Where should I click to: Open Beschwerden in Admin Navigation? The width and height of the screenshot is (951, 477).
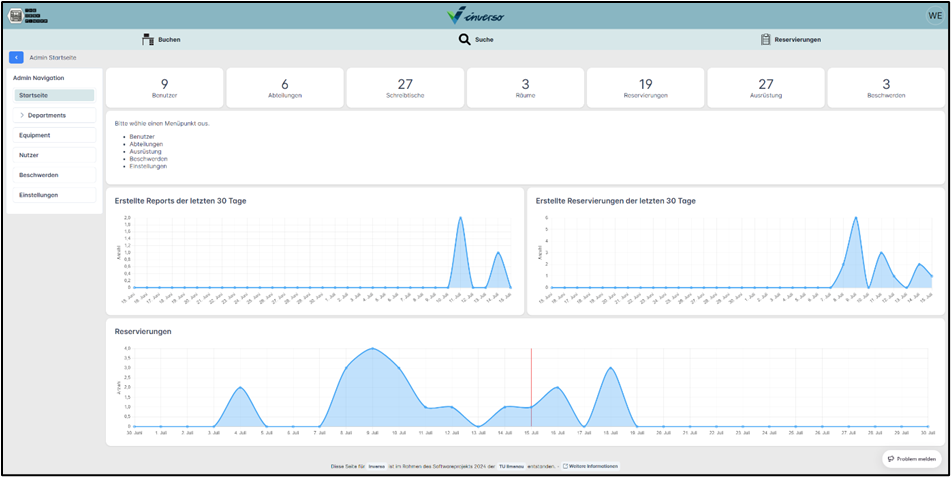(x=55, y=175)
